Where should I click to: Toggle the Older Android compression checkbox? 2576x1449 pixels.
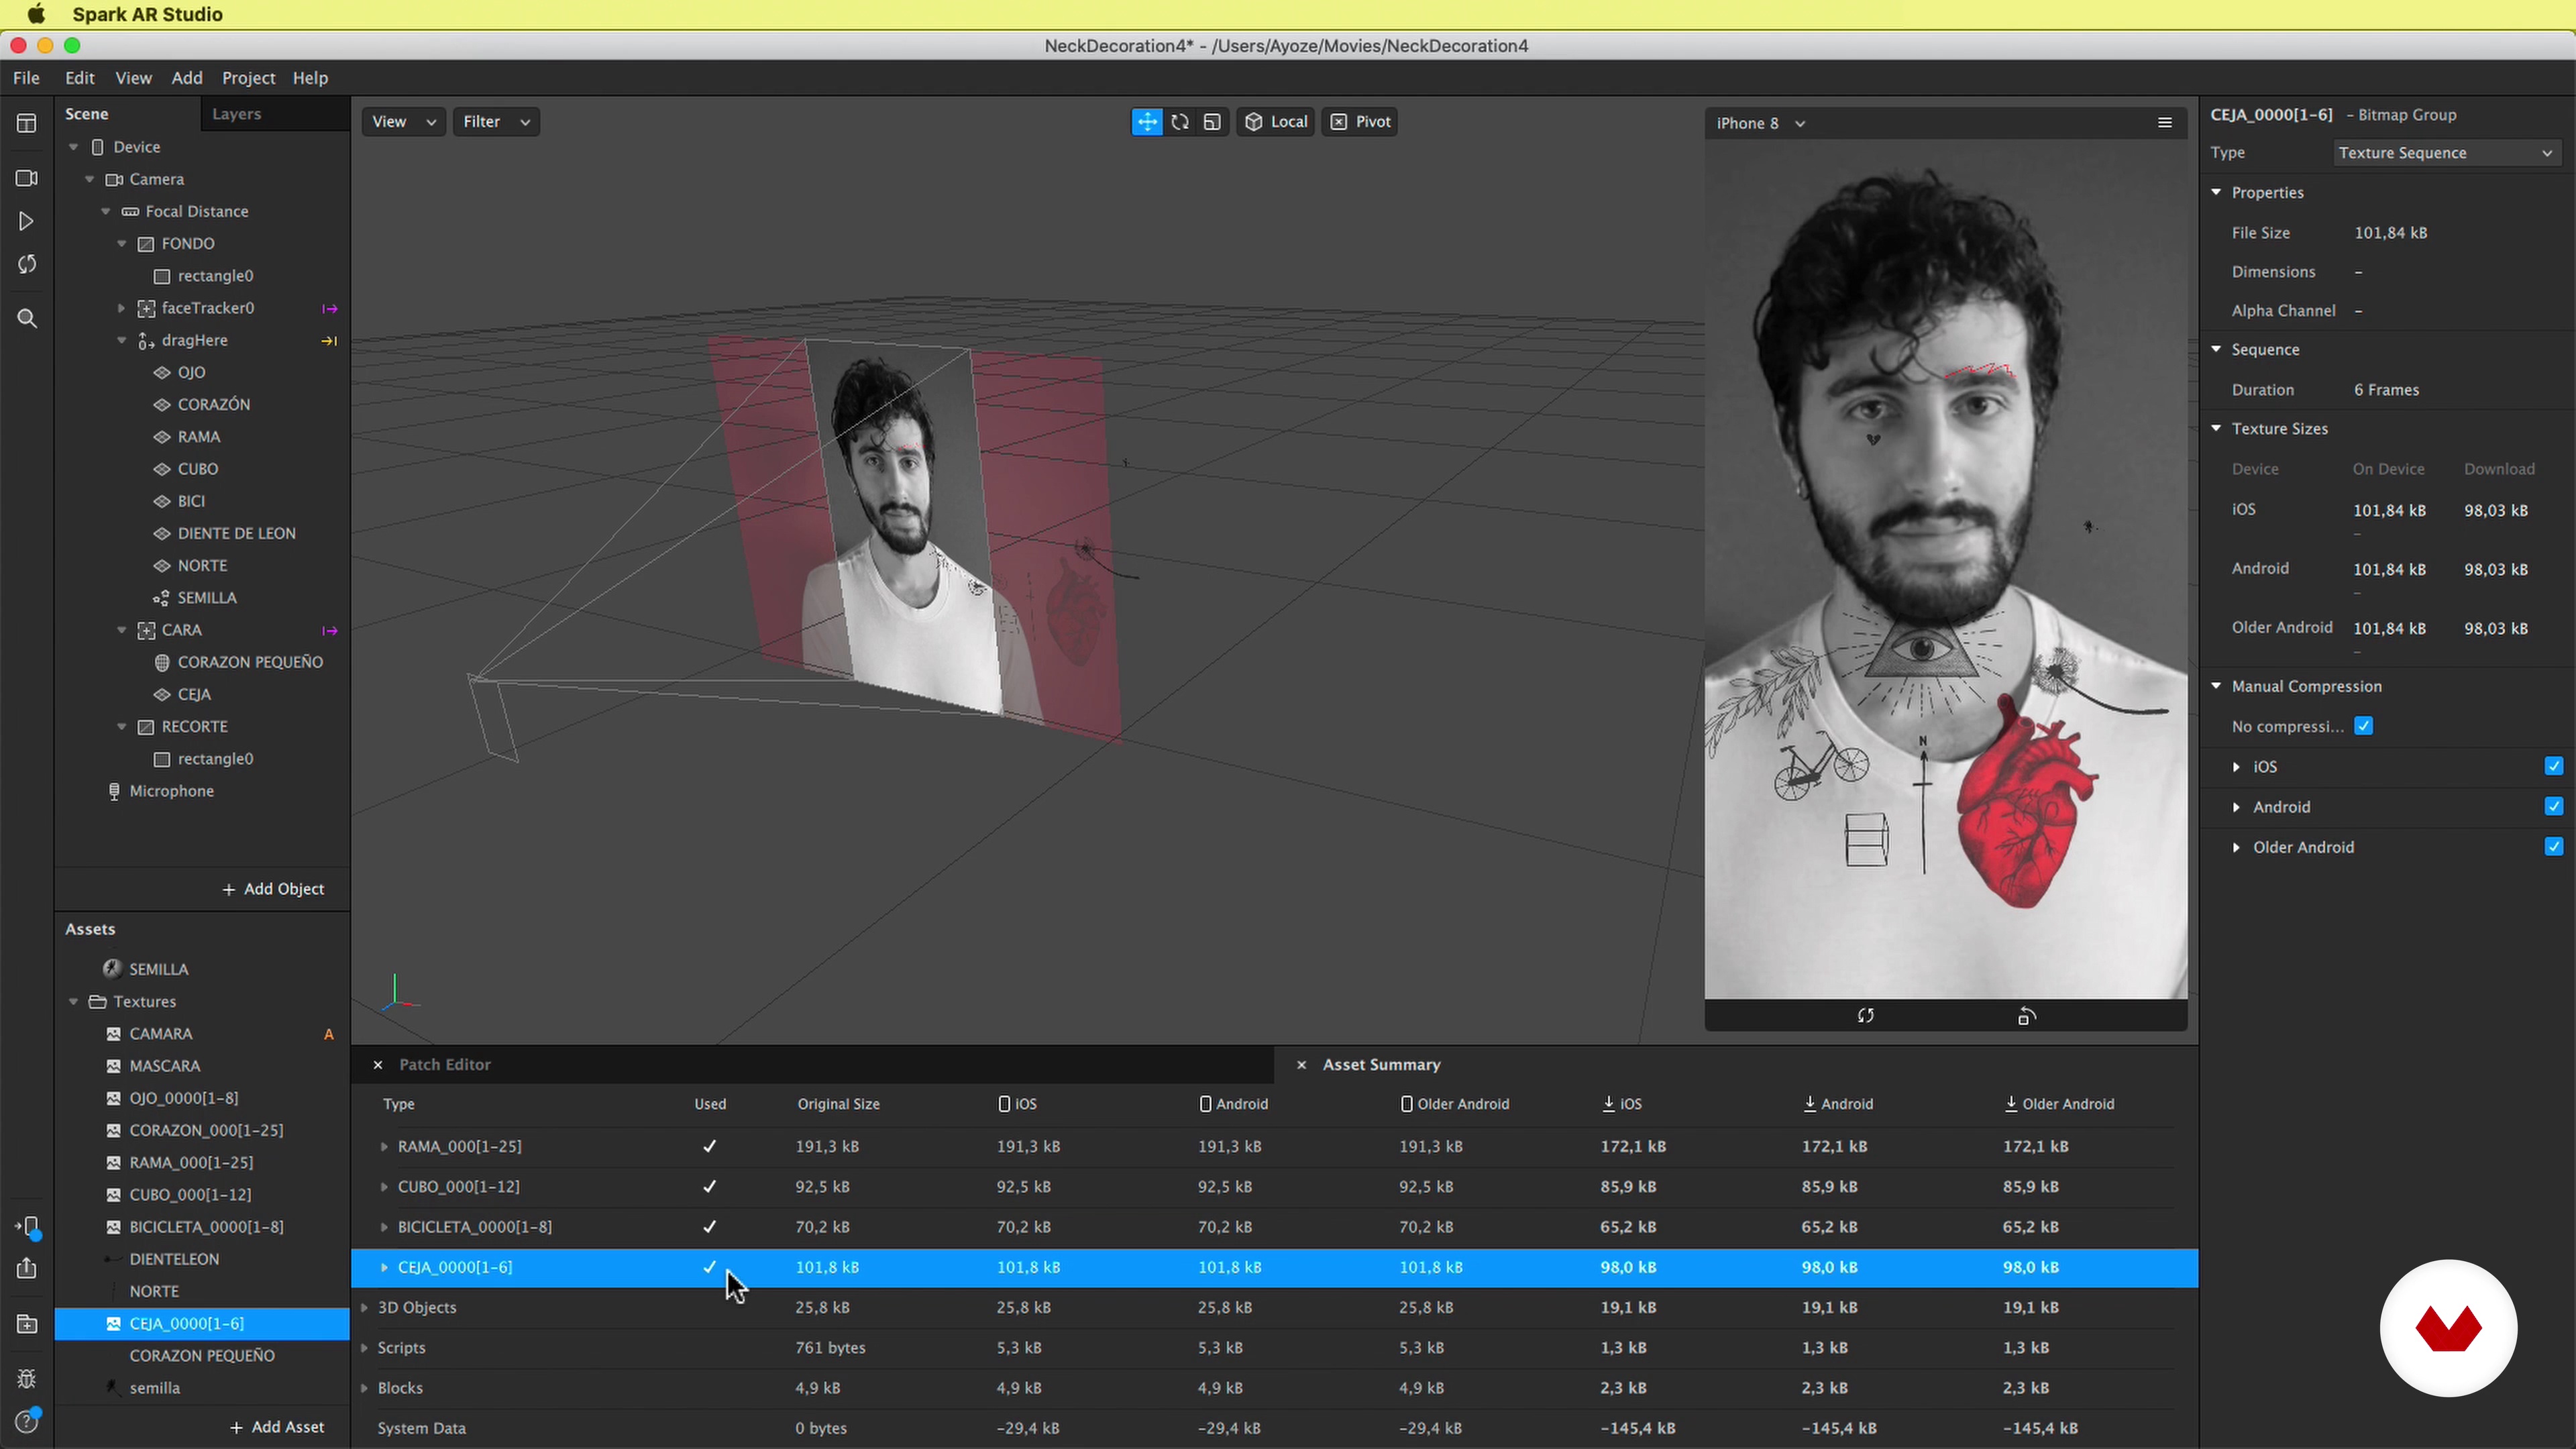(2553, 847)
